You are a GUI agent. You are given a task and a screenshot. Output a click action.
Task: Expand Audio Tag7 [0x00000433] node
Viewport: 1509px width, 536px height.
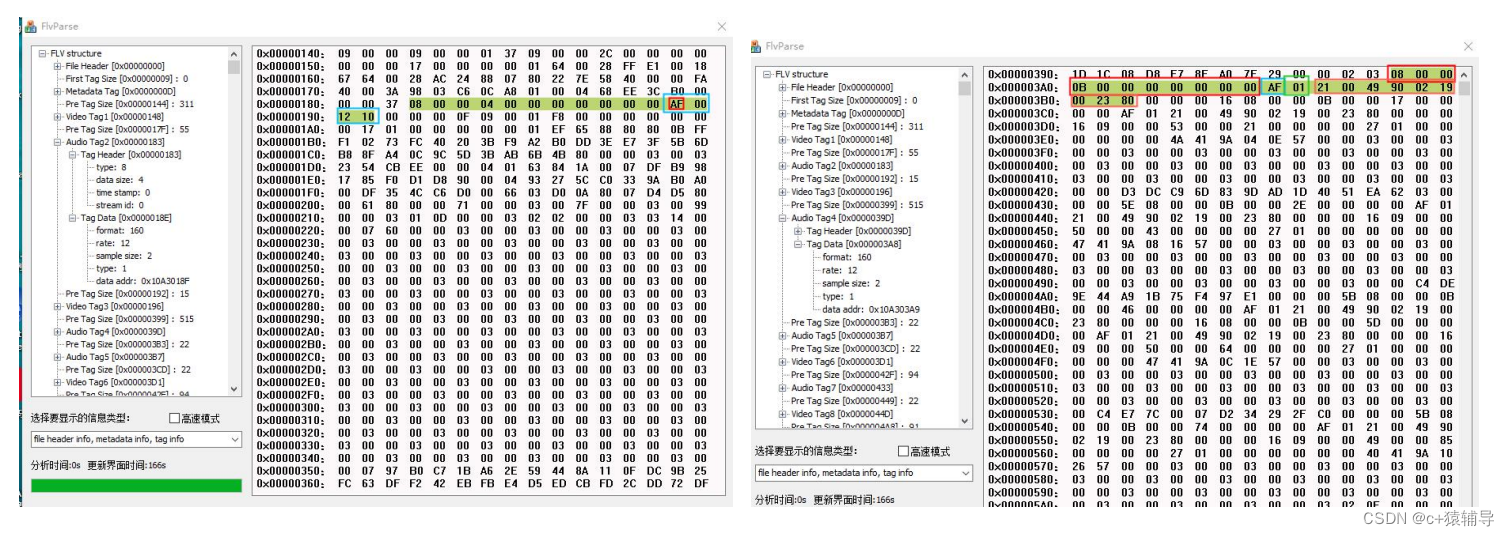tap(782, 388)
